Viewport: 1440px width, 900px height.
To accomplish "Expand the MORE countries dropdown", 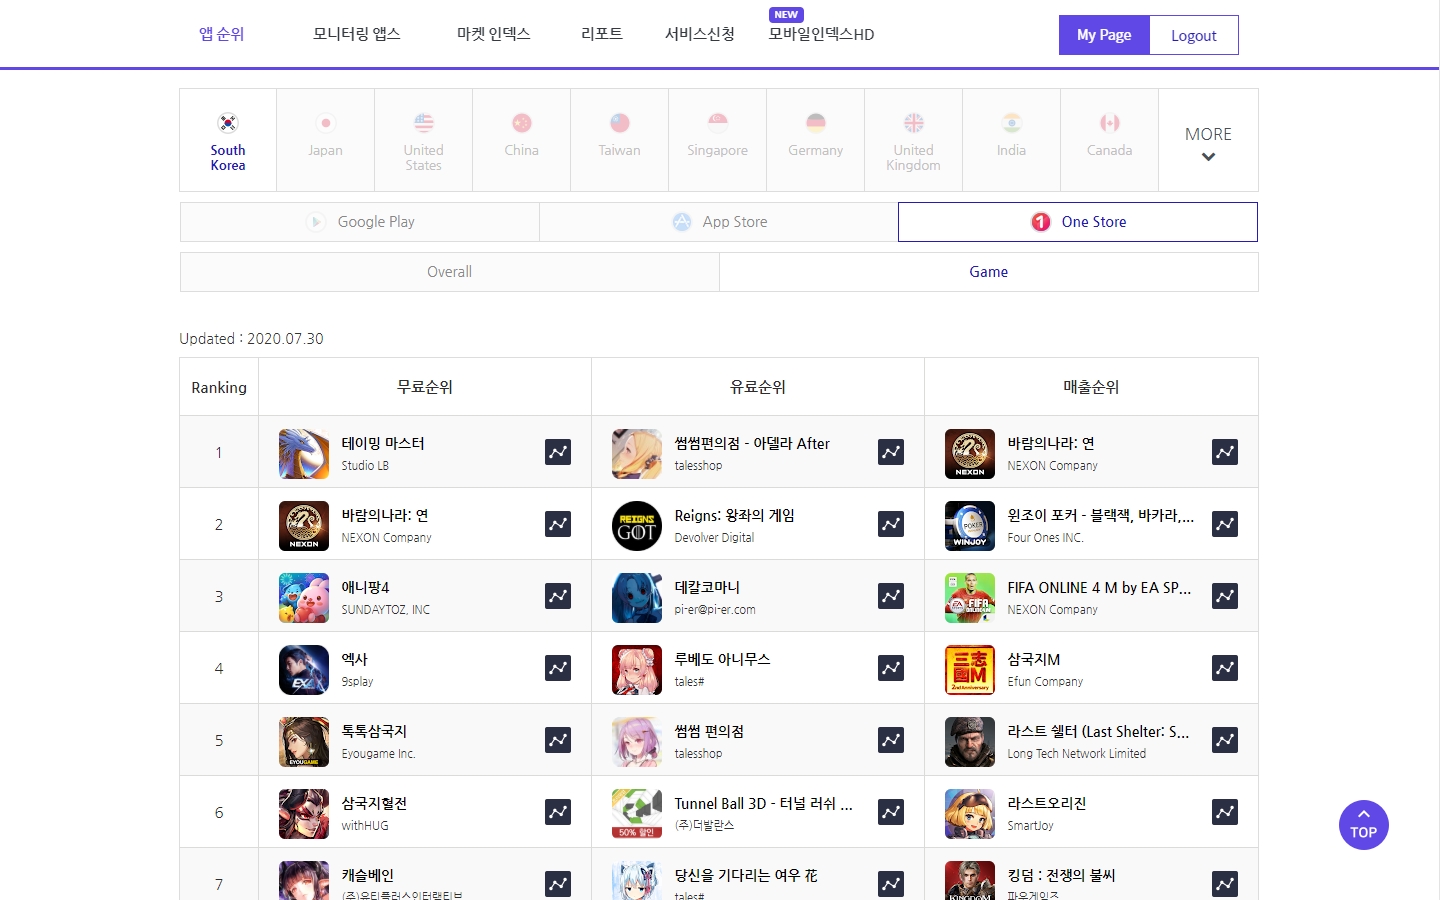I will coord(1208,140).
